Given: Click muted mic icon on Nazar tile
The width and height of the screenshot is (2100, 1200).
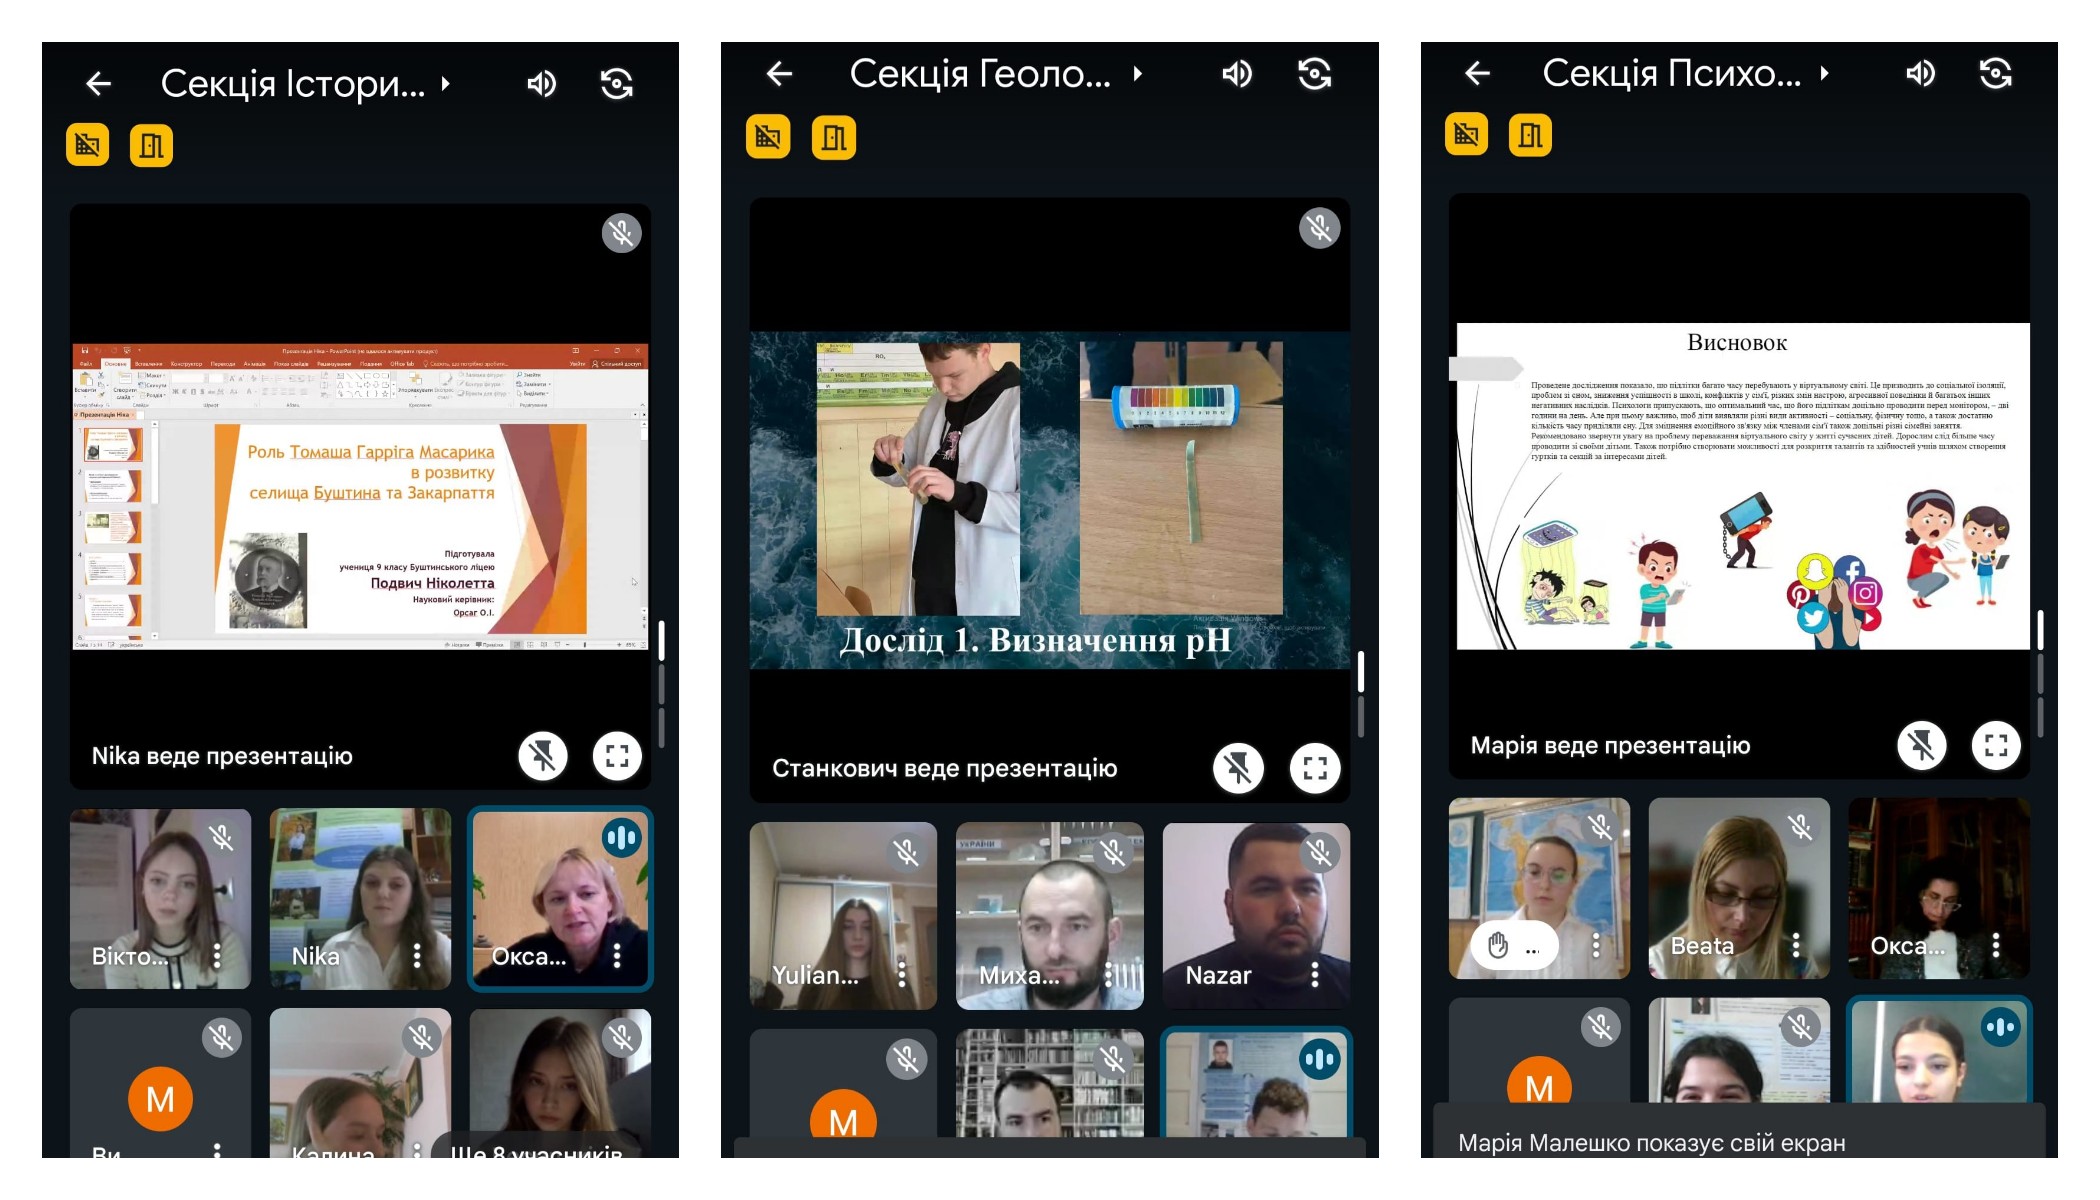Looking at the screenshot, I should (x=1320, y=851).
